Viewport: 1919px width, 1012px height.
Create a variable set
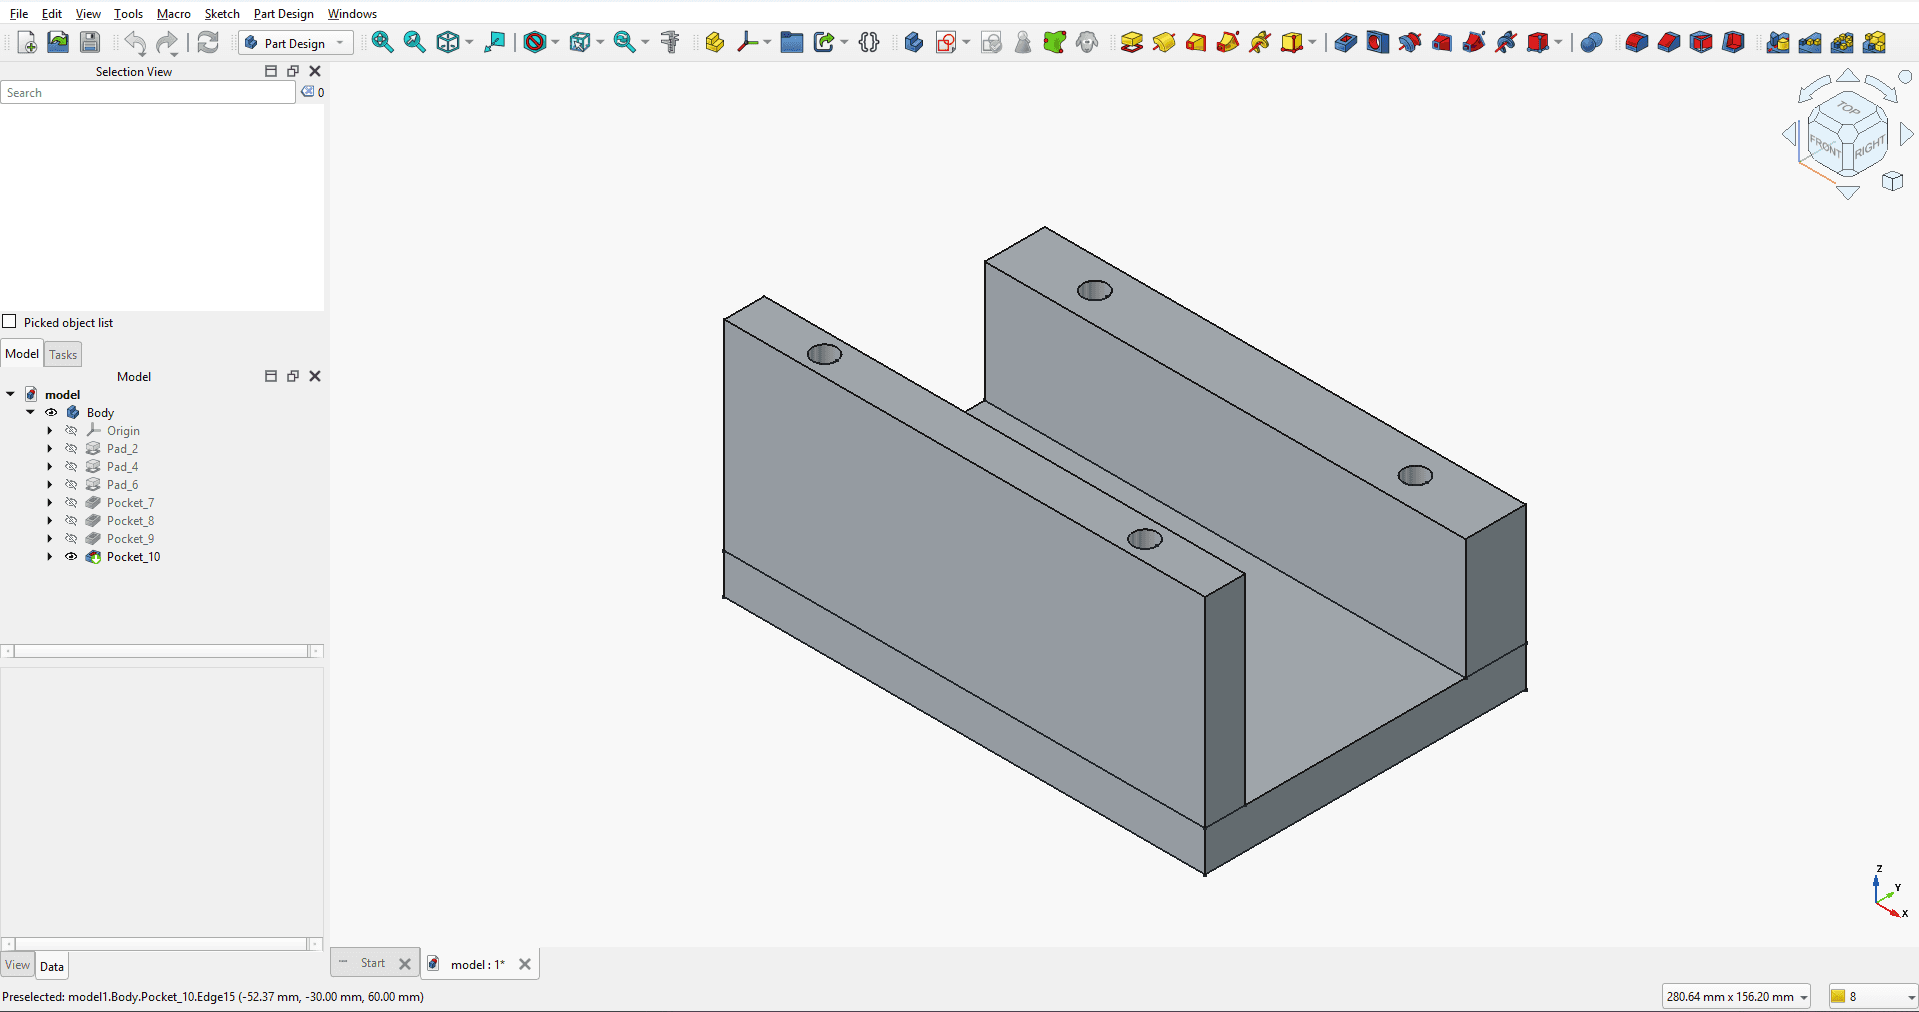pyautogui.click(x=869, y=42)
